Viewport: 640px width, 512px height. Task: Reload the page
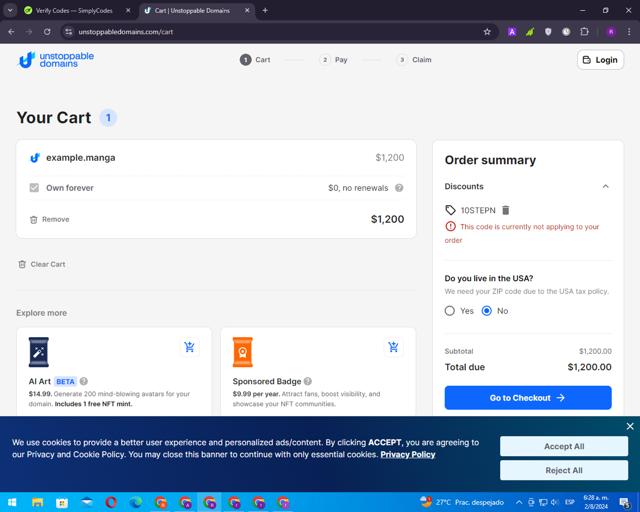click(47, 32)
